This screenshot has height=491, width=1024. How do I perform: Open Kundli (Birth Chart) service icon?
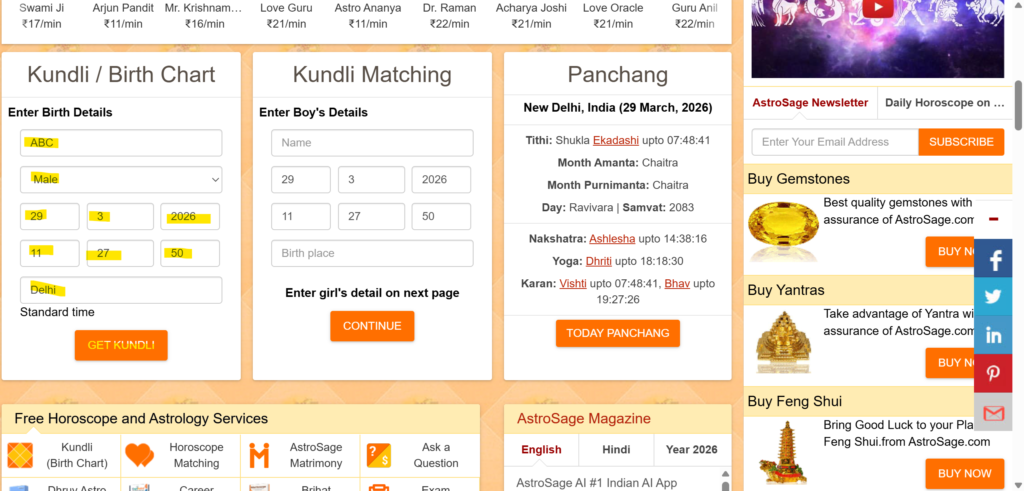coord(20,455)
